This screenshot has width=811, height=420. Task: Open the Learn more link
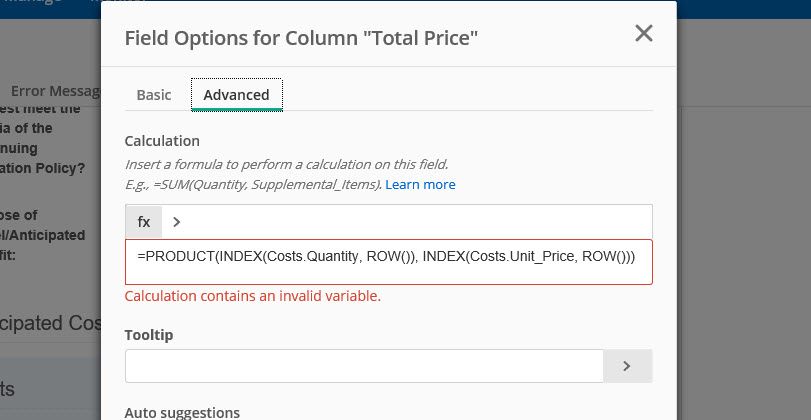(420, 184)
